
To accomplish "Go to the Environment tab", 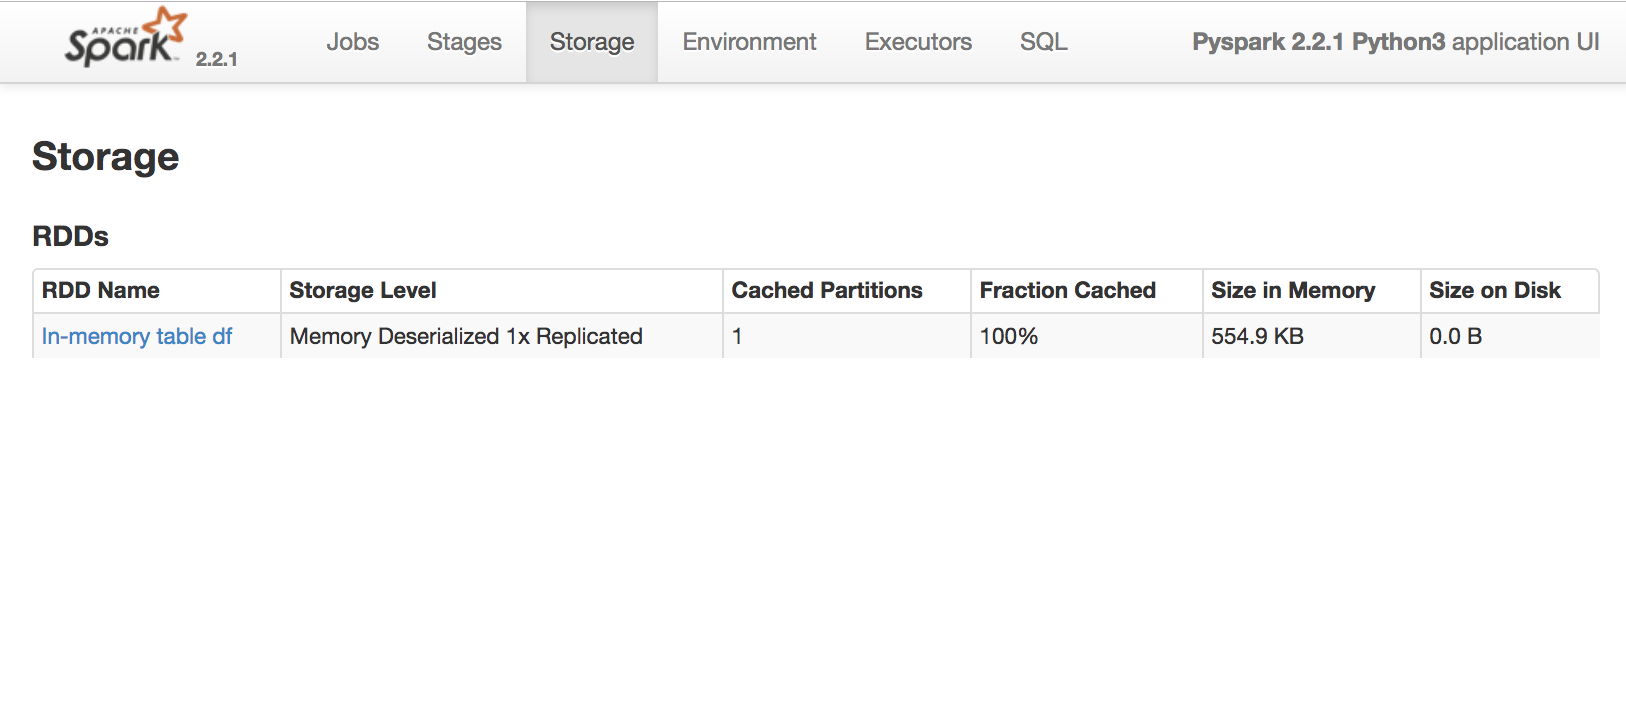I will [749, 42].
